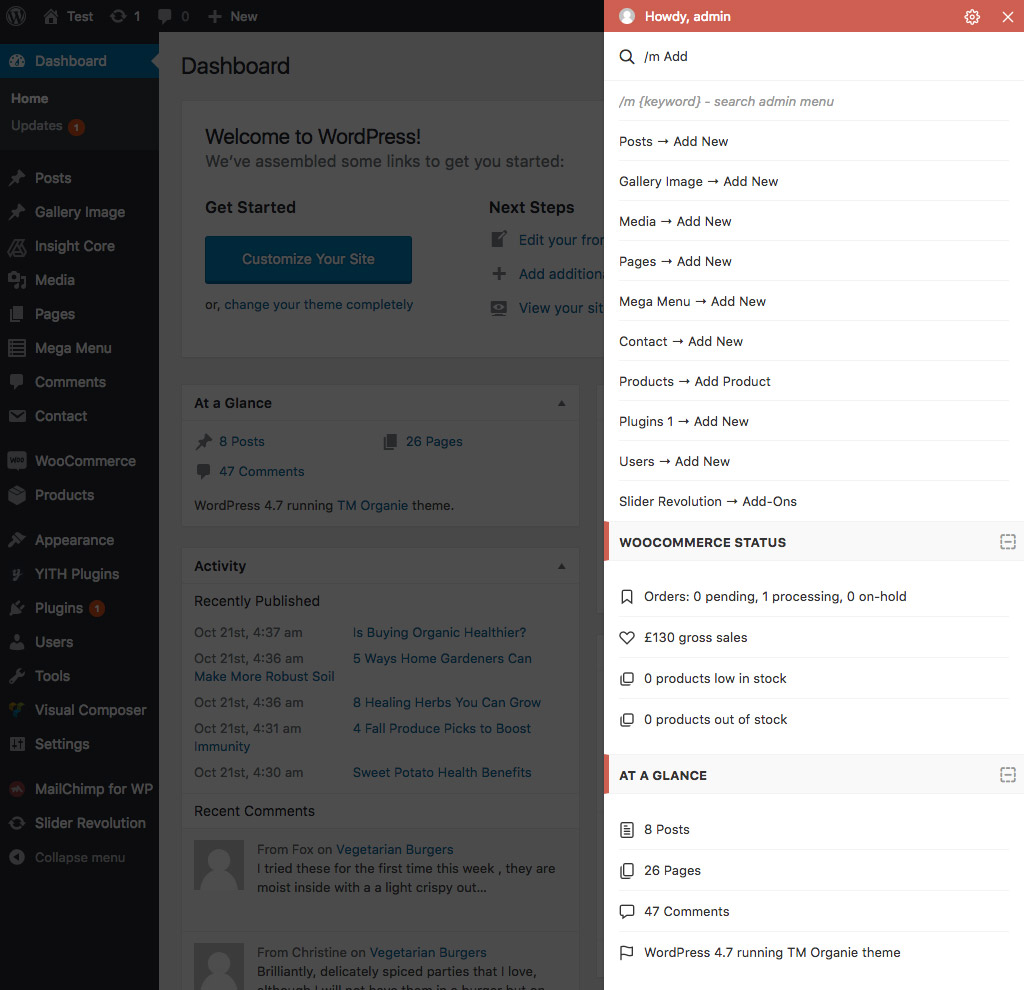Click Fox's commenter avatar thumbnail
Image resolution: width=1024 pixels, height=990 pixels.
point(219,865)
